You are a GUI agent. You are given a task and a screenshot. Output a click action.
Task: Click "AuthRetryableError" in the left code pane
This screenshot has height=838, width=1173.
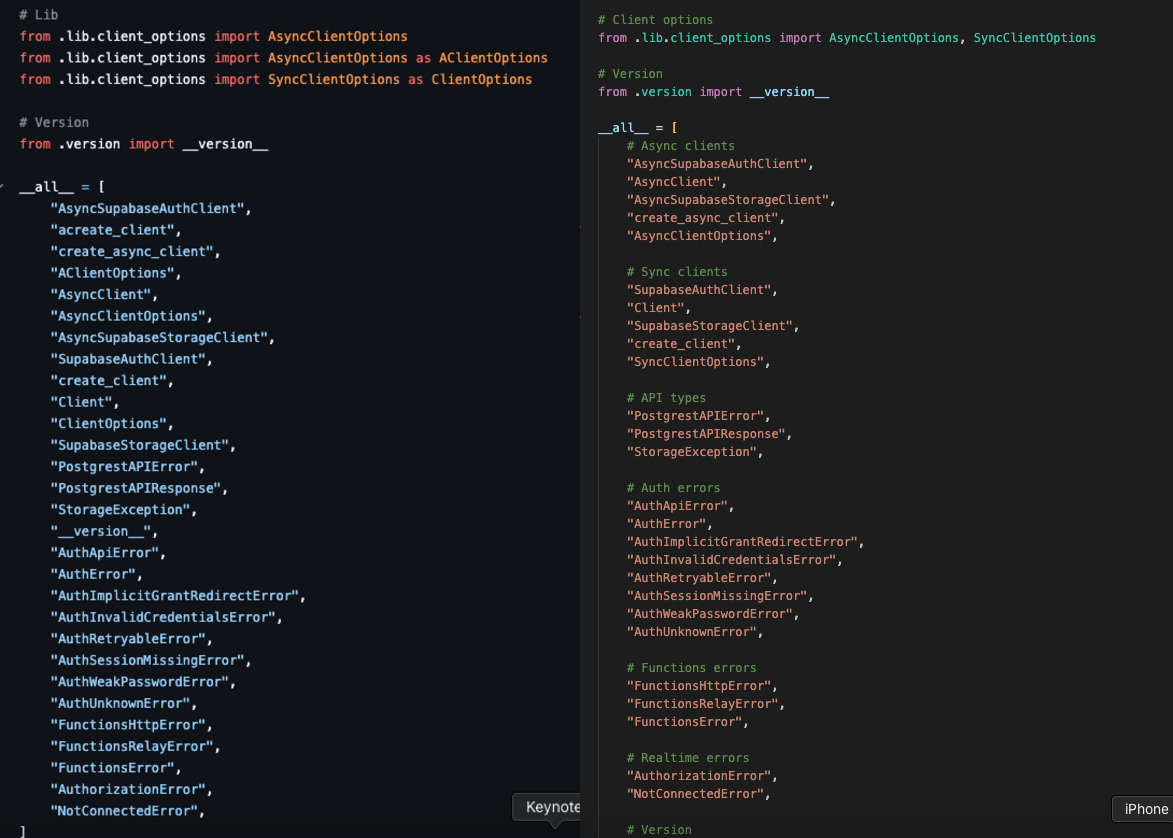pos(131,638)
